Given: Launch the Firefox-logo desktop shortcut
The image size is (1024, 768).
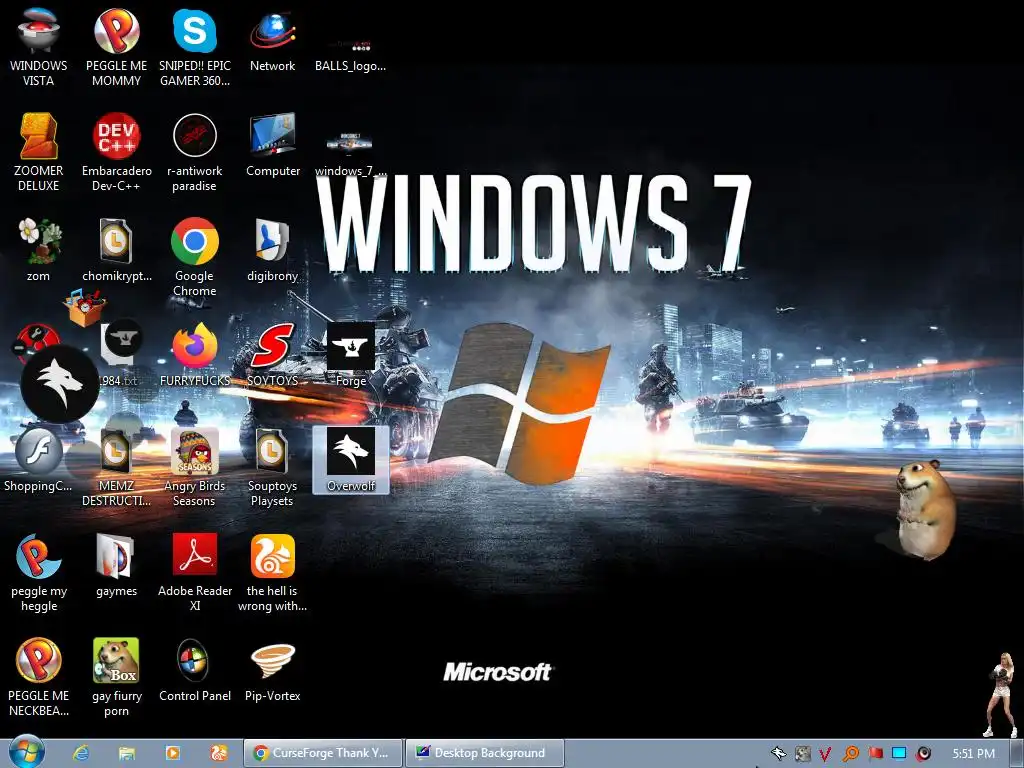Looking at the screenshot, I should click(x=195, y=355).
